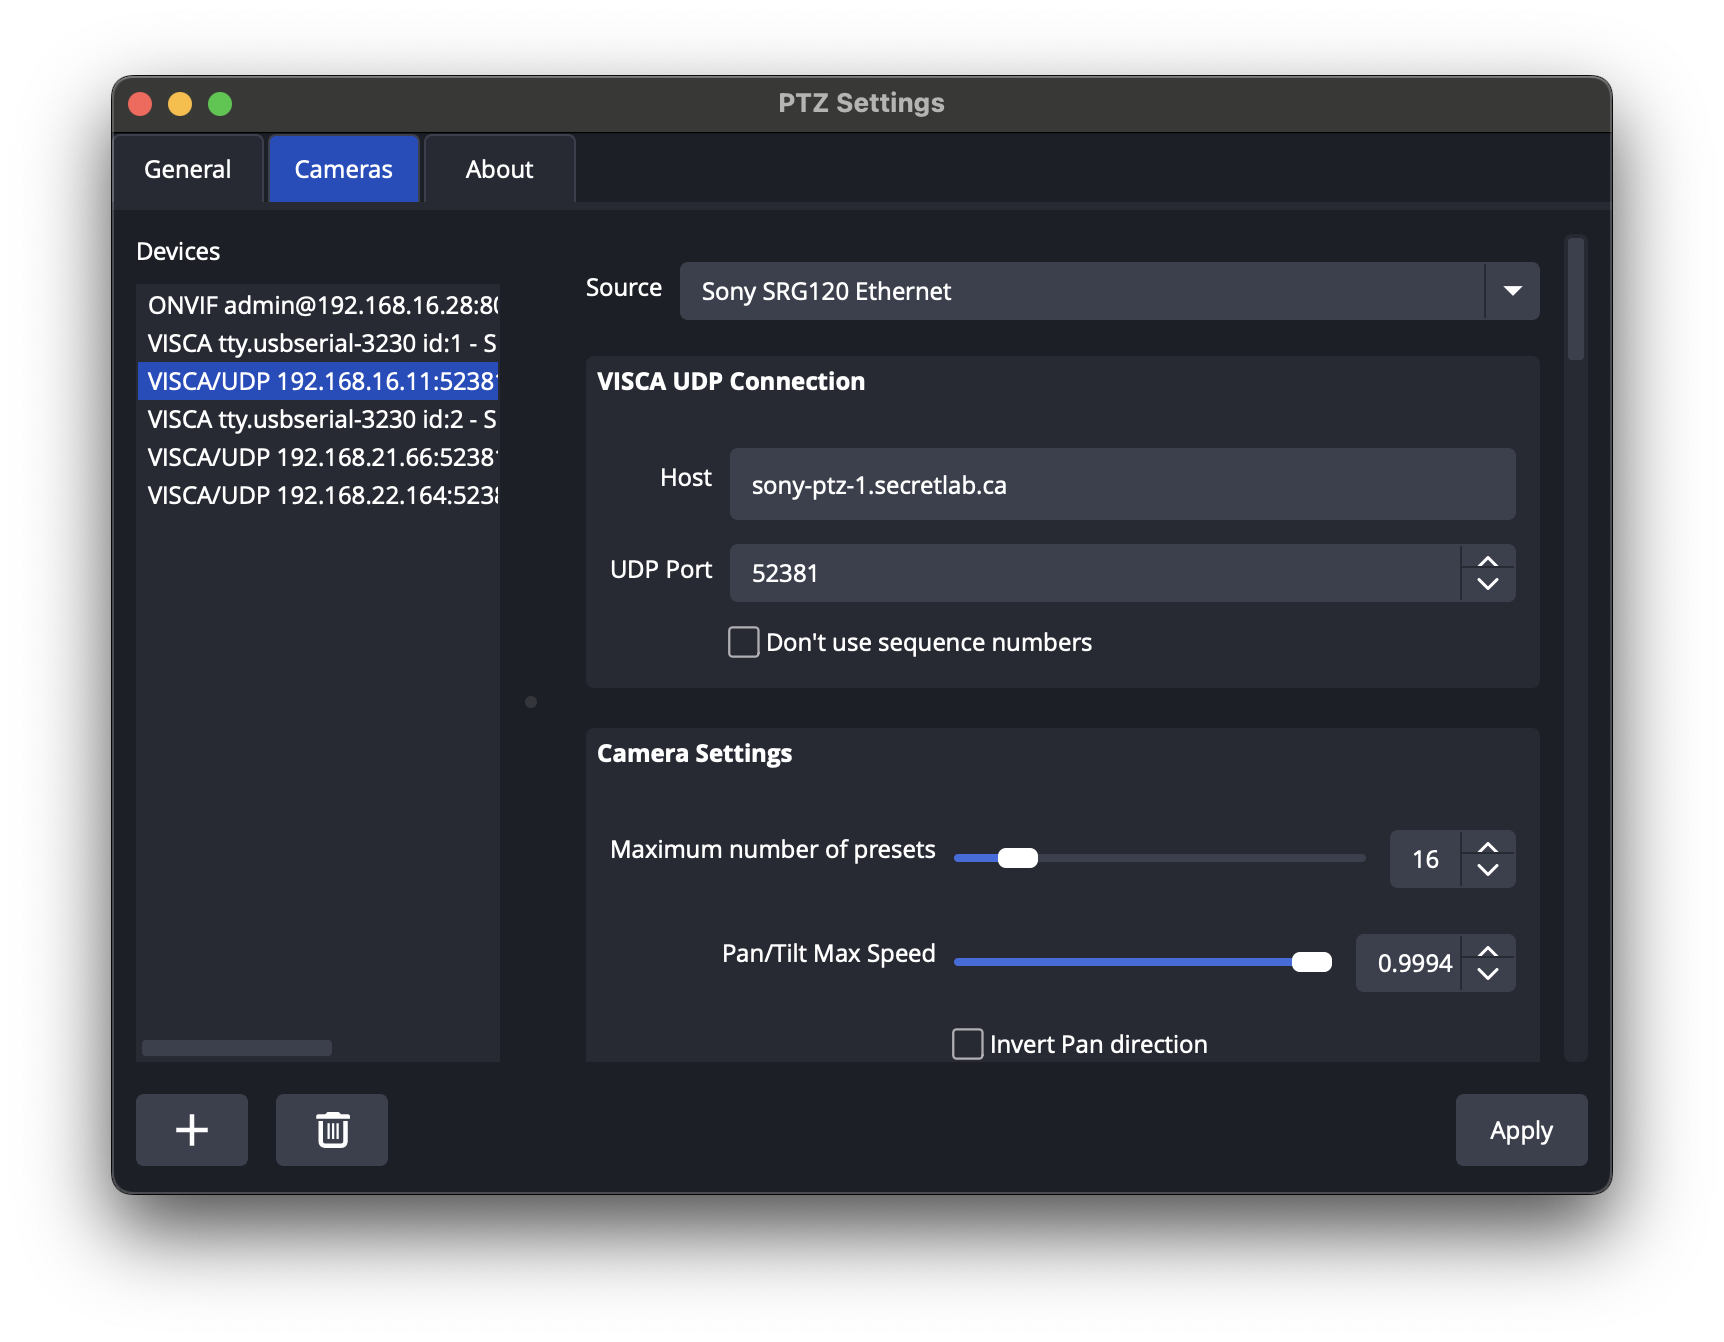Increase Pan/Tilt Max Speed with the stepper

point(1487,949)
